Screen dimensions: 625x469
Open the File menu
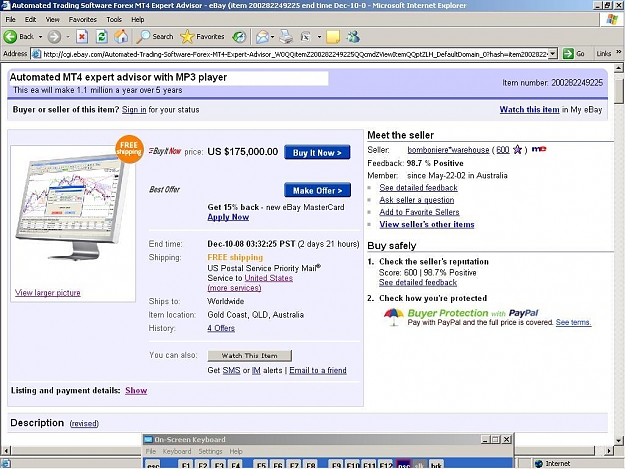click(10, 20)
